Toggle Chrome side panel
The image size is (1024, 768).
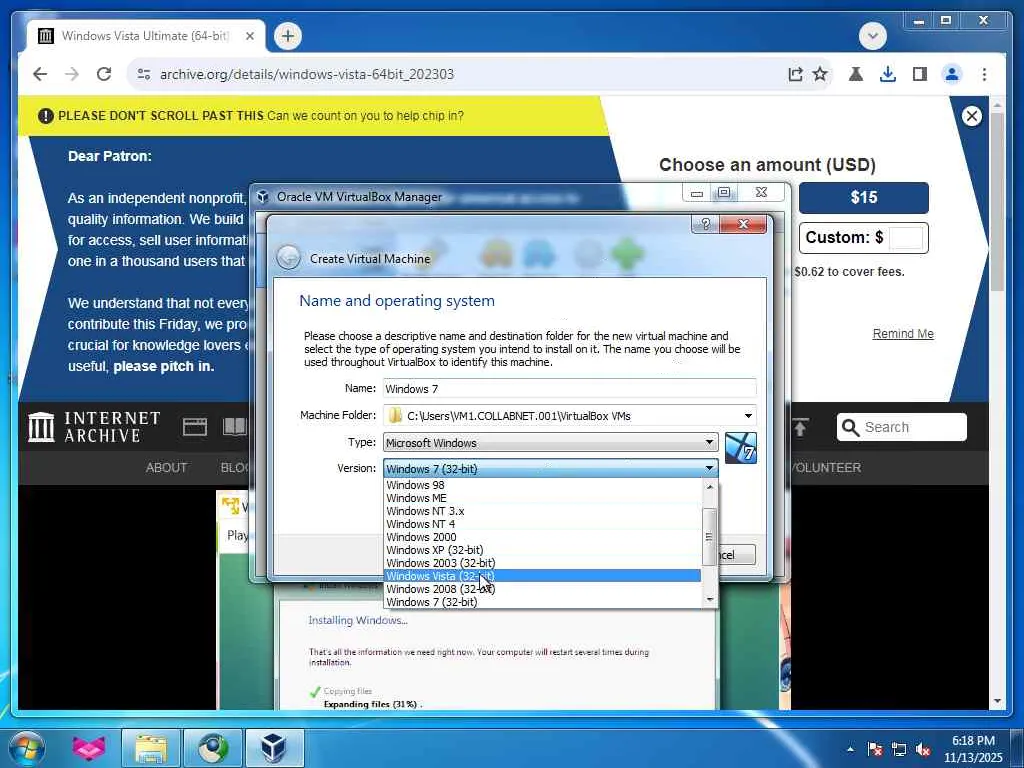click(920, 74)
